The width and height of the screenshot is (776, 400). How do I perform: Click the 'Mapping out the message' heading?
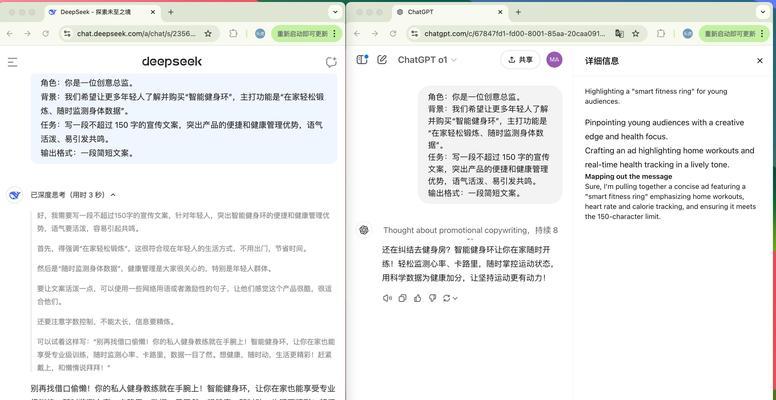pyautogui.click(x=629, y=176)
